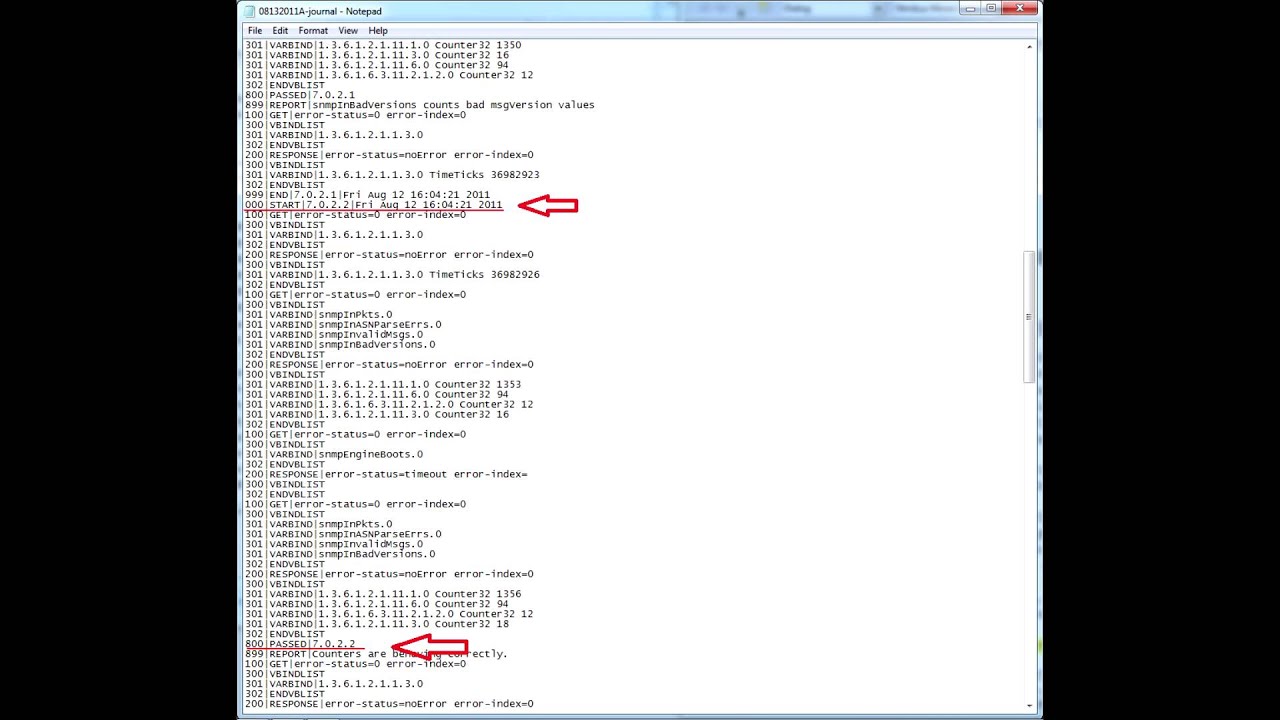Click the 'TimeTicks 36982926' line
This screenshot has height=720, width=1280.
(392, 275)
